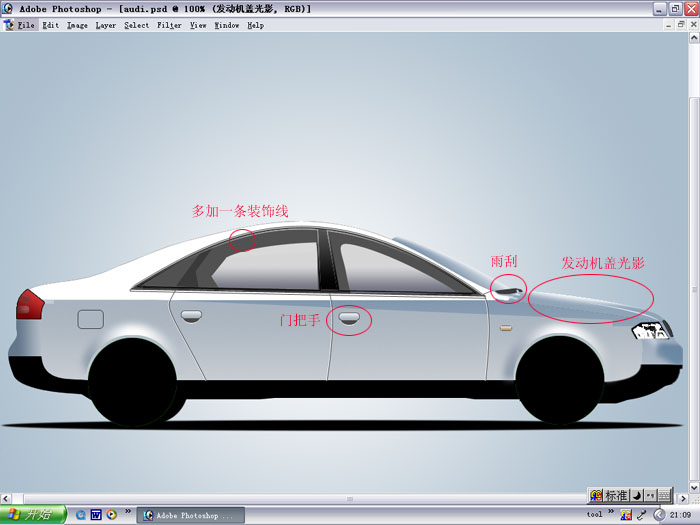Screen dimensions: 700x525
Task: Click the document icon beside File menu
Action: [x=8, y=25]
